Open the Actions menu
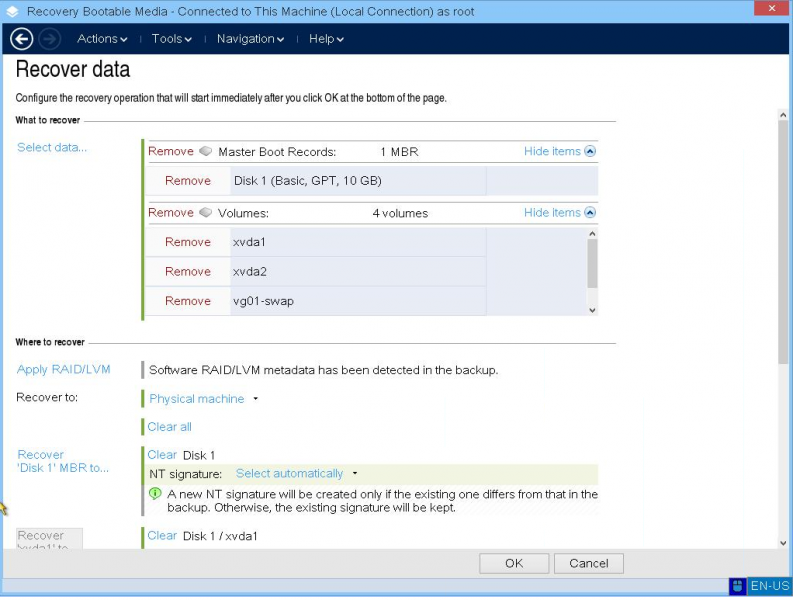Screen dimensions: 793x600 point(102,39)
